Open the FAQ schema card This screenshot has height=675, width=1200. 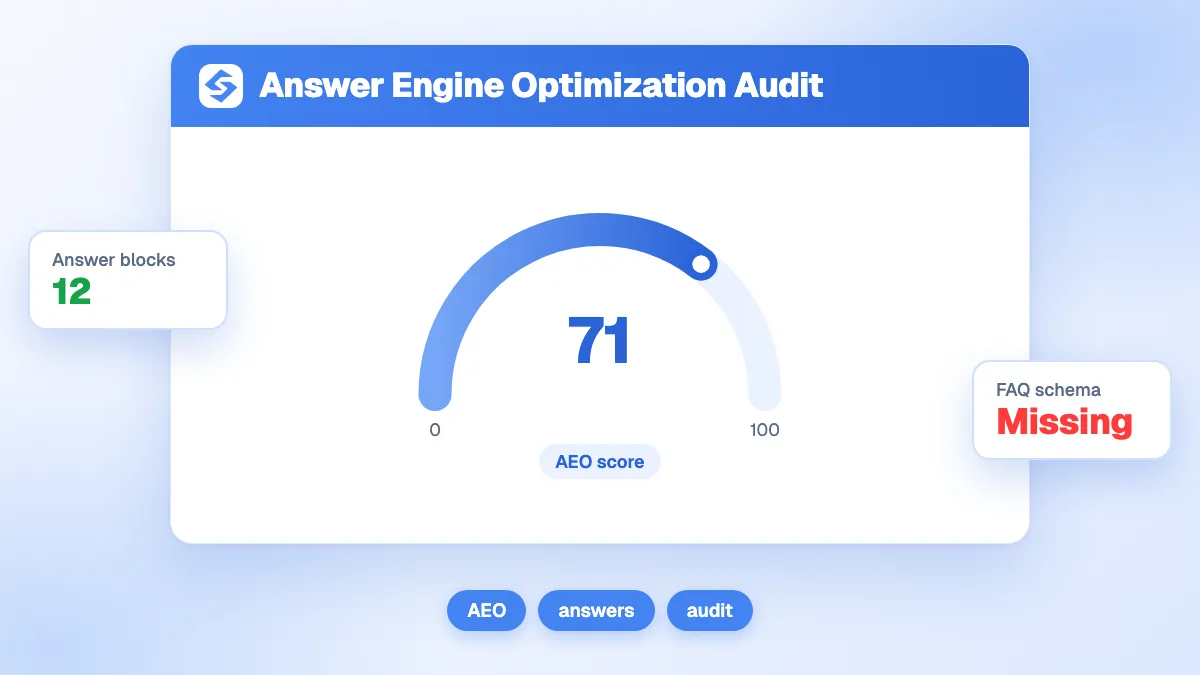tap(1072, 410)
